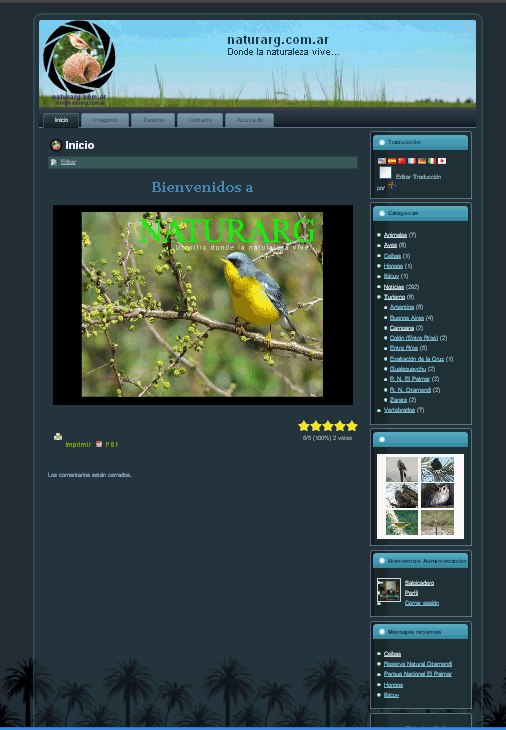Viewport: 506px width, 730px height.
Task: Click the NATURARG yellow bird main image
Action: click(202, 304)
